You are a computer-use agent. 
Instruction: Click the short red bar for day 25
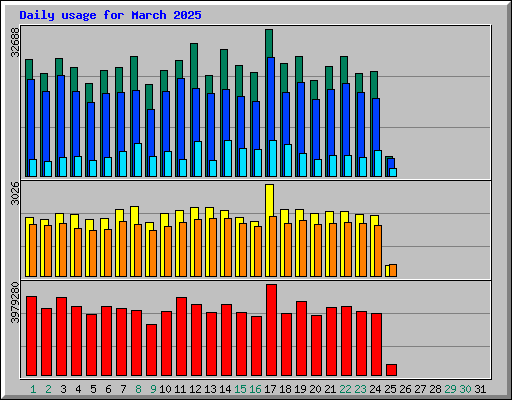pyautogui.click(x=391, y=370)
